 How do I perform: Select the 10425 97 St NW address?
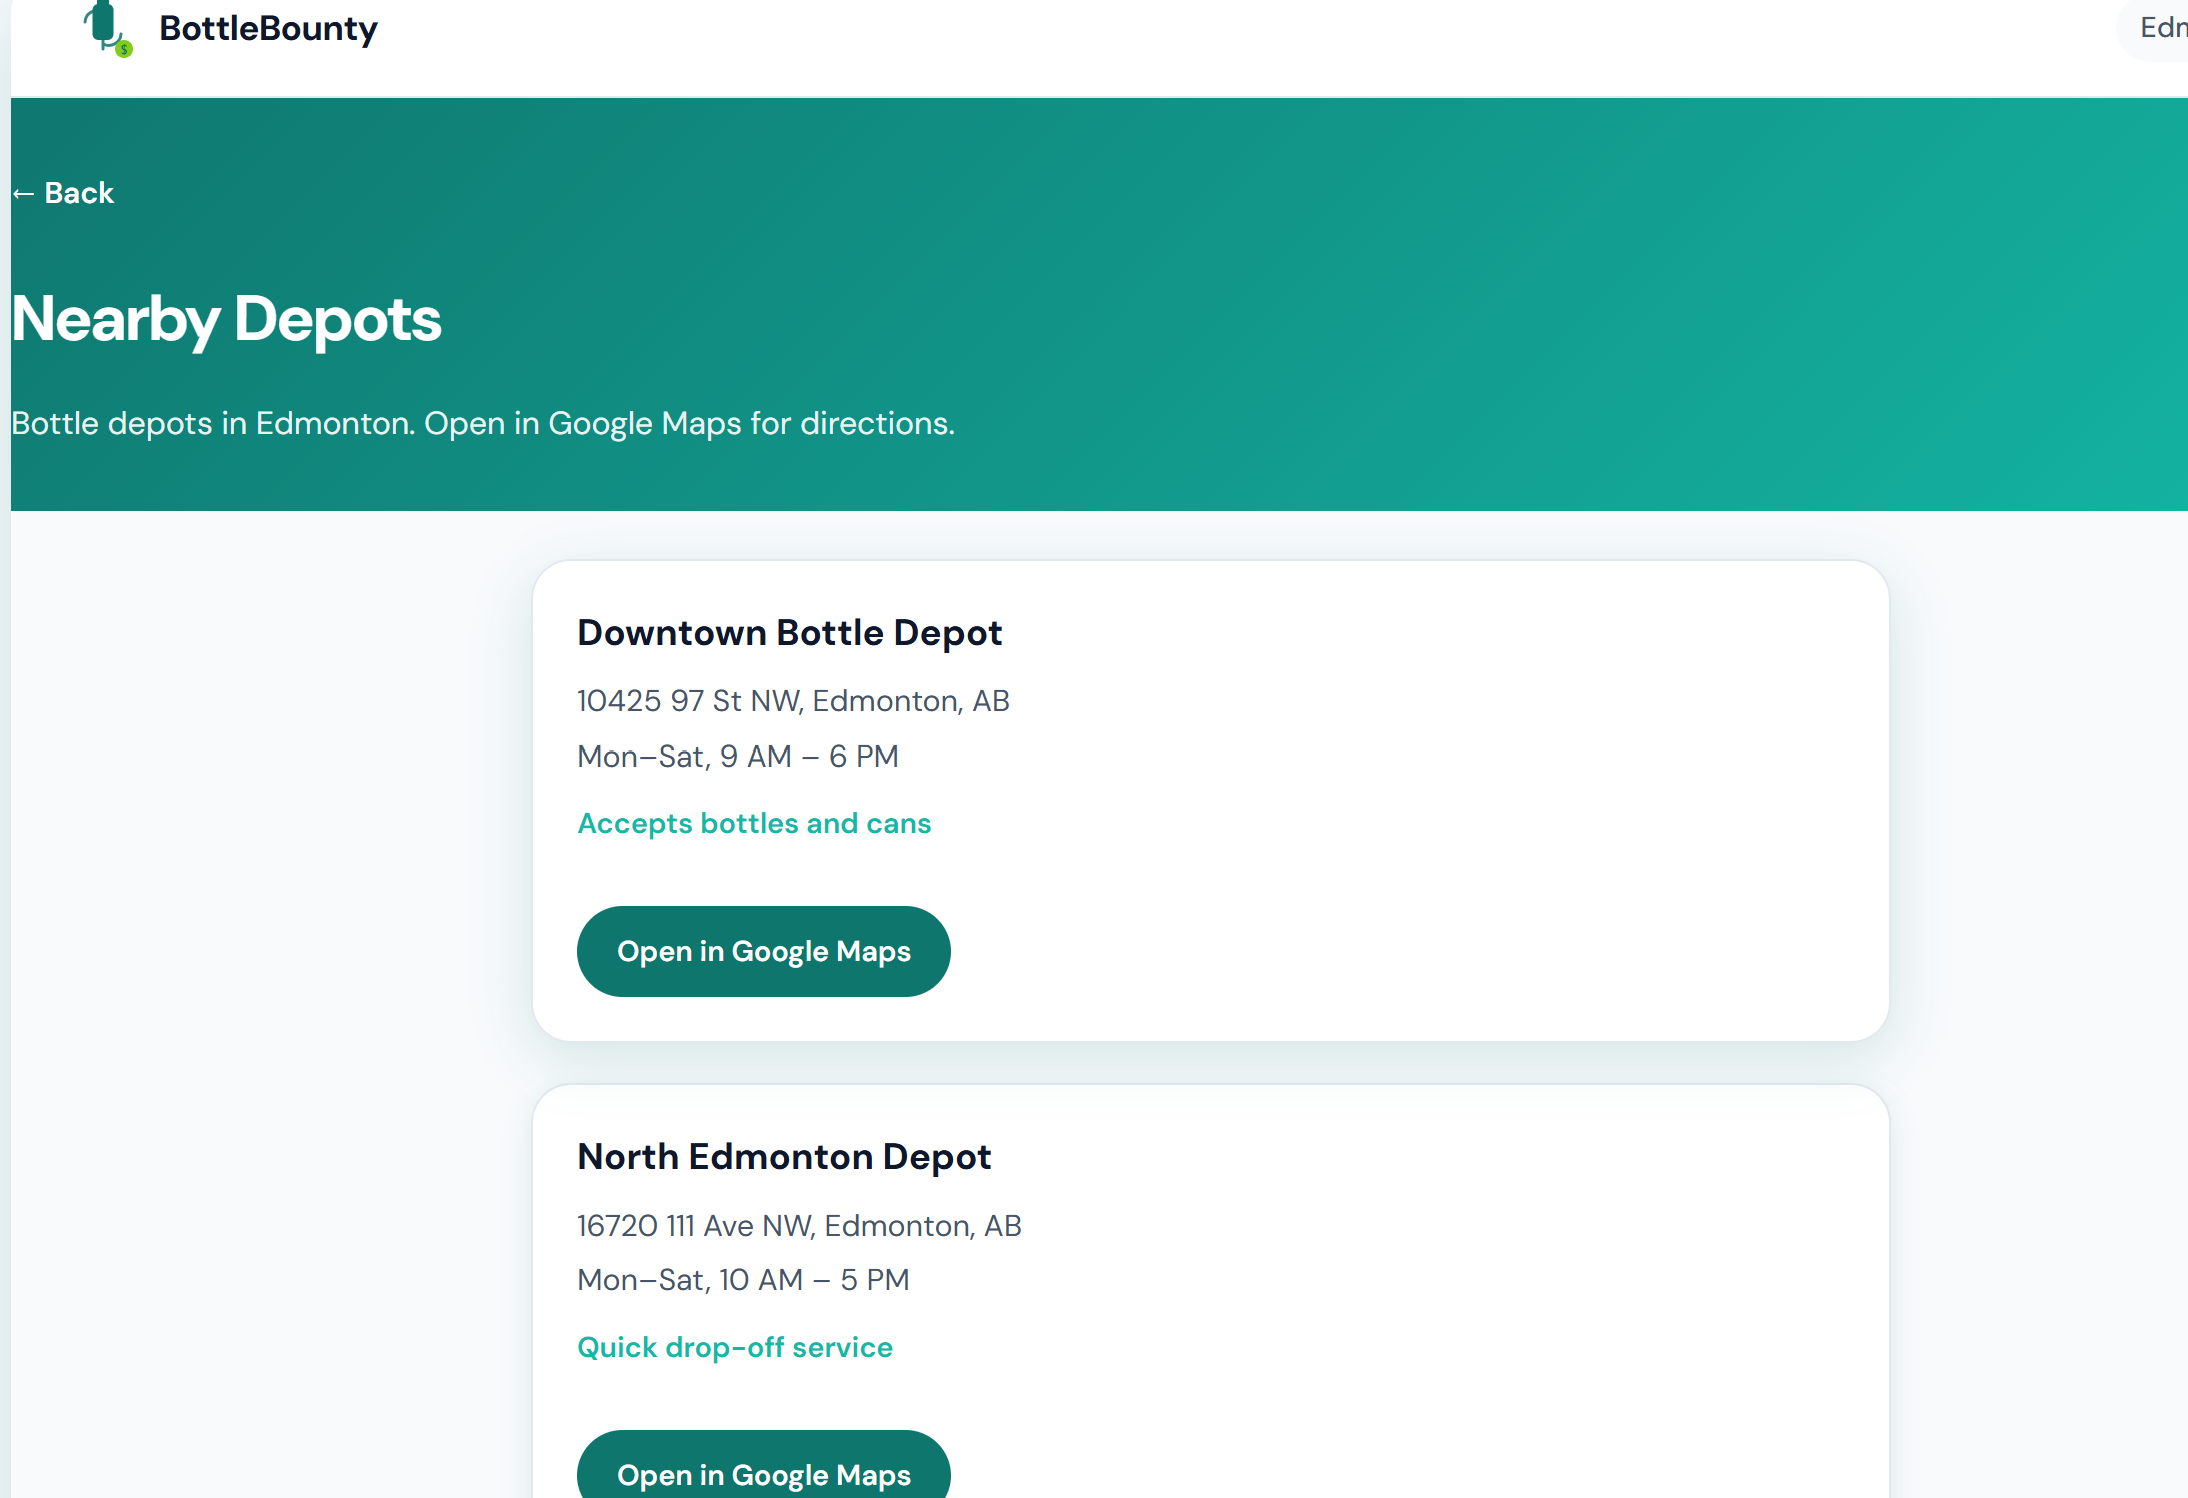coord(793,701)
